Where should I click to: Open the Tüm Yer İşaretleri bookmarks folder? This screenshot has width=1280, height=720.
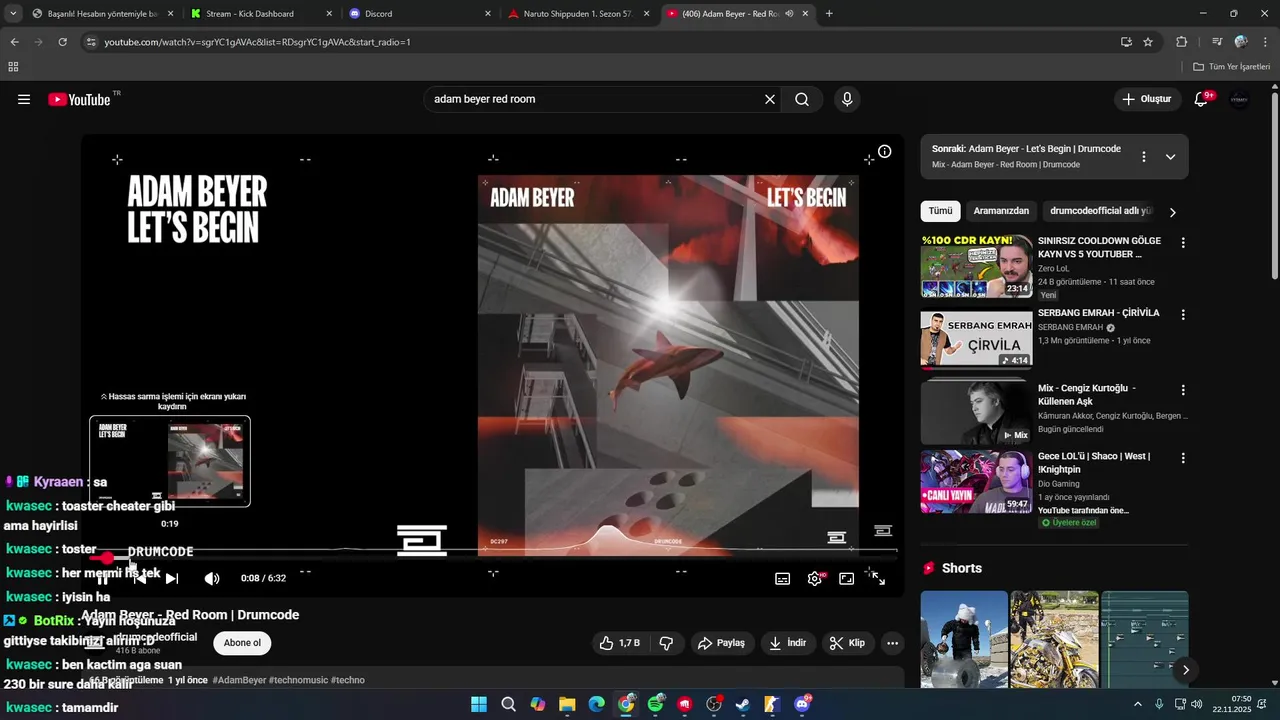pyautogui.click(x=1231, y=67)
